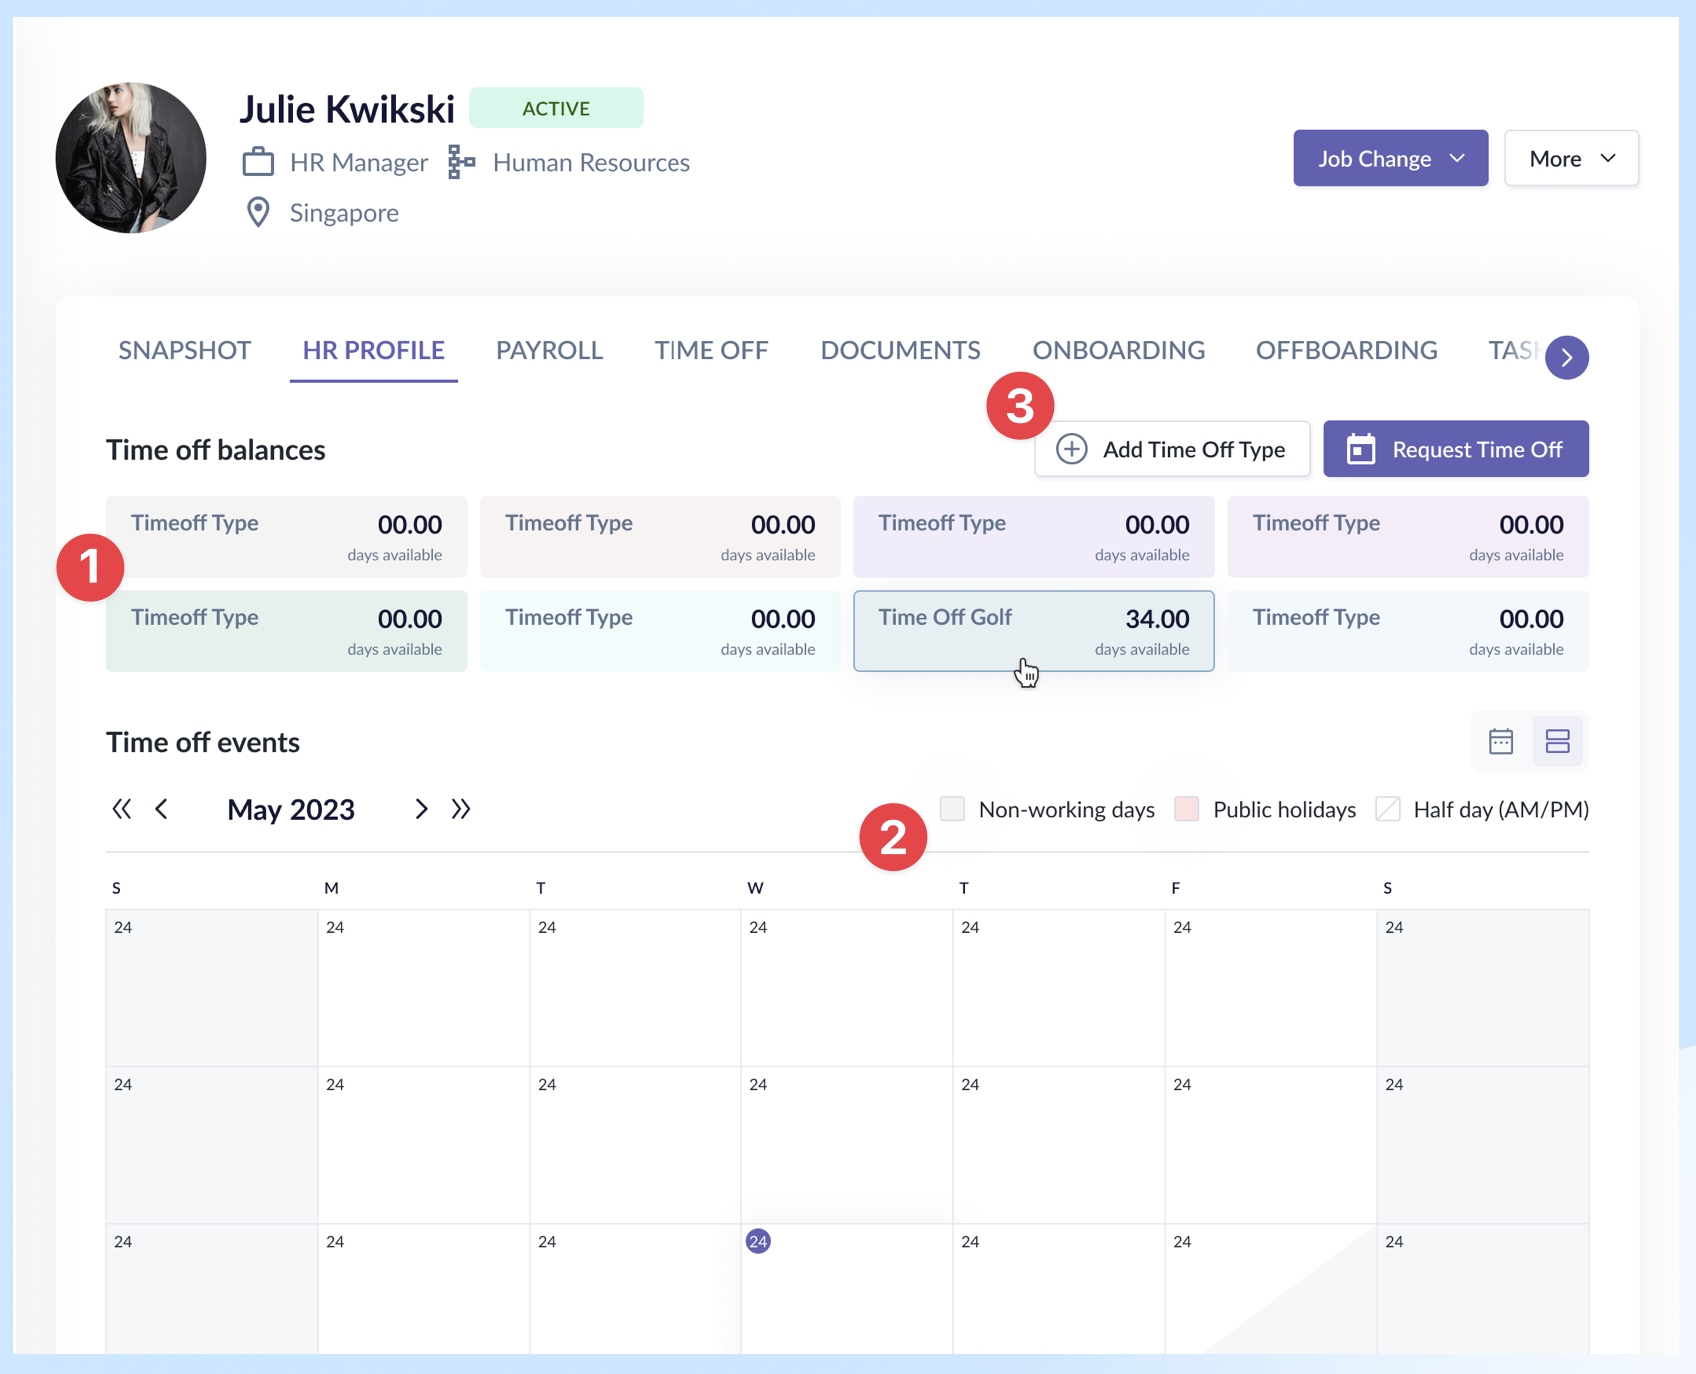Go to the previous month arrow
The width and height of the screenshot is (1696, 1374).
(162, 809)
